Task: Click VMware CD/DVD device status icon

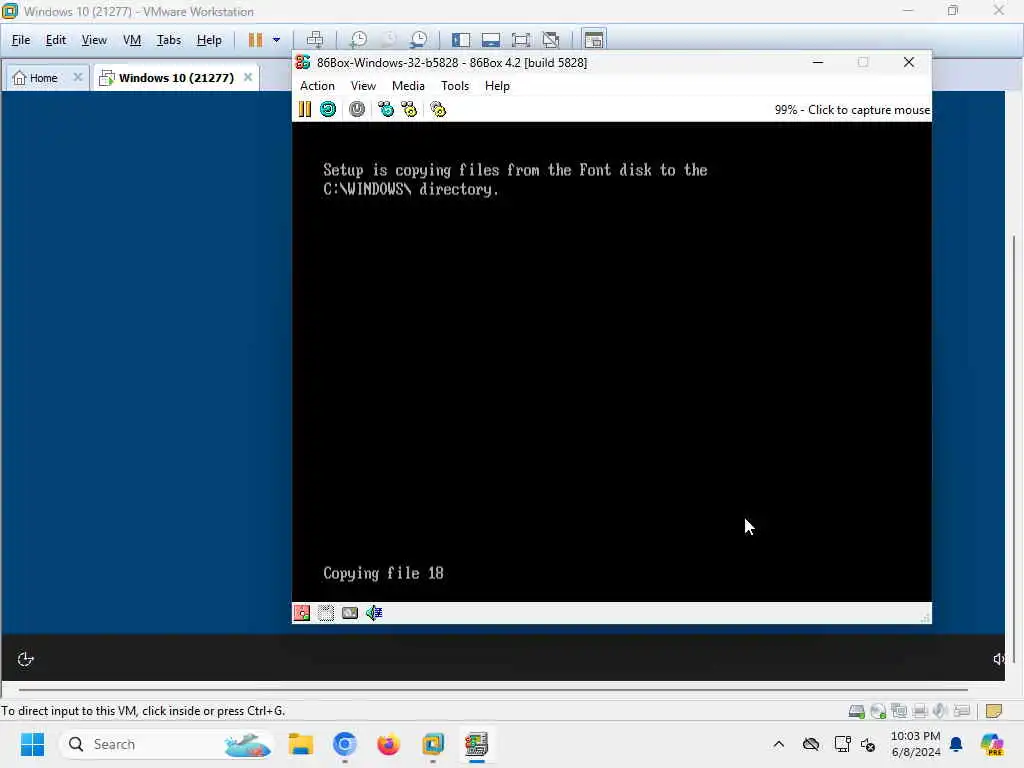Action: tap(878, 711)
